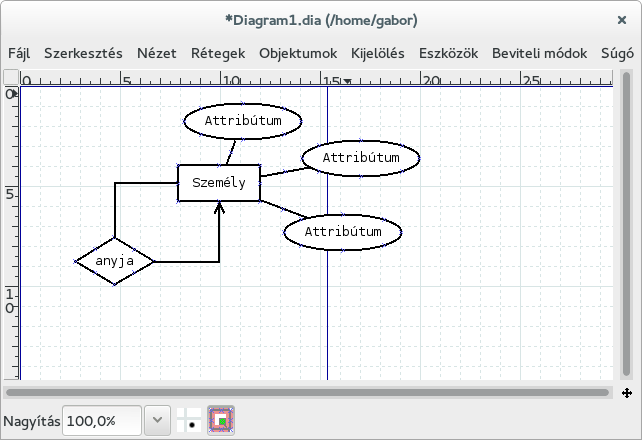Toggle snap to grid button
The image size is (642, 440).
[x=189, y=421]
